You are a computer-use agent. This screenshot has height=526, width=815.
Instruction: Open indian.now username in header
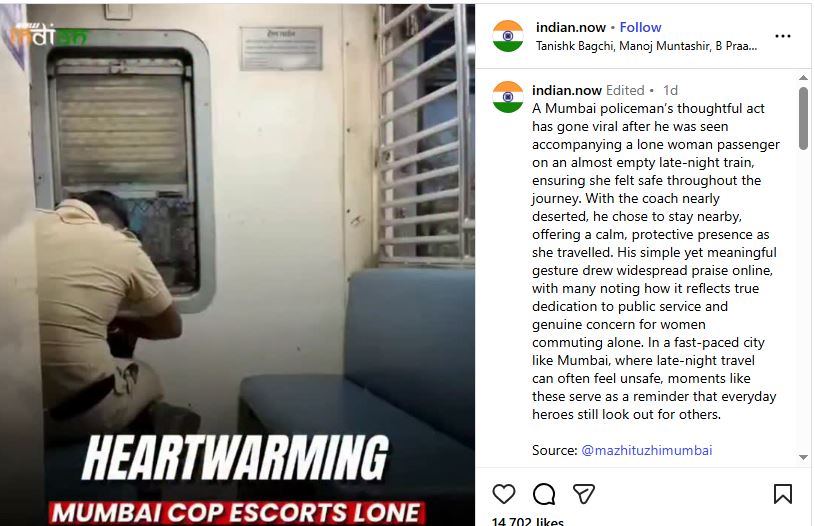[x=571, y=27]
